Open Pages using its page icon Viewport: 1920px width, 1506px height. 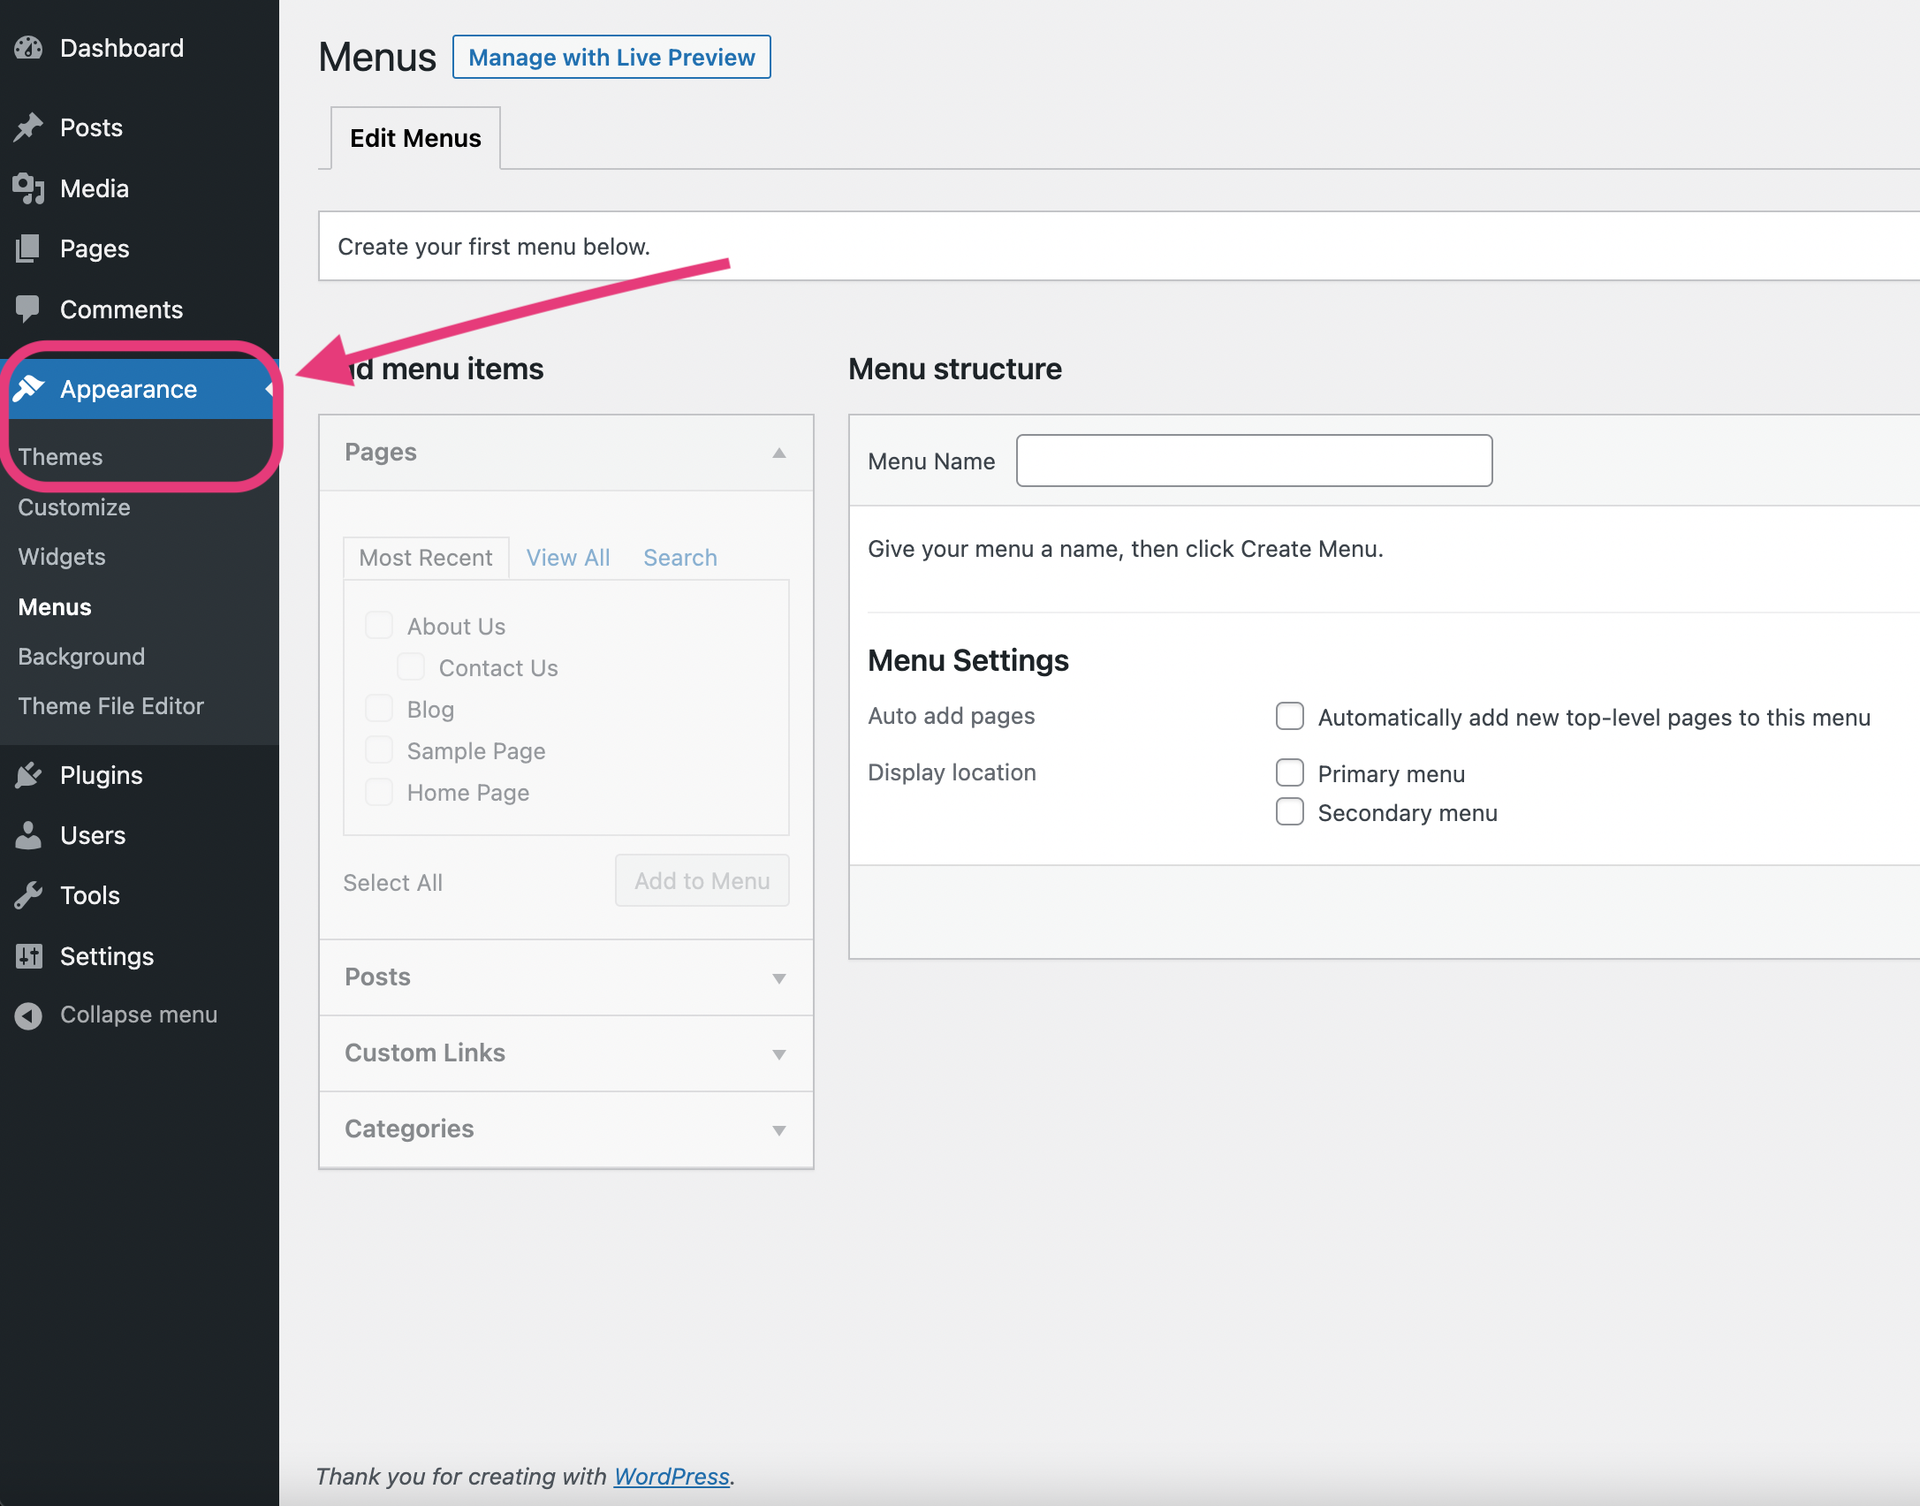tap(29, 248)
